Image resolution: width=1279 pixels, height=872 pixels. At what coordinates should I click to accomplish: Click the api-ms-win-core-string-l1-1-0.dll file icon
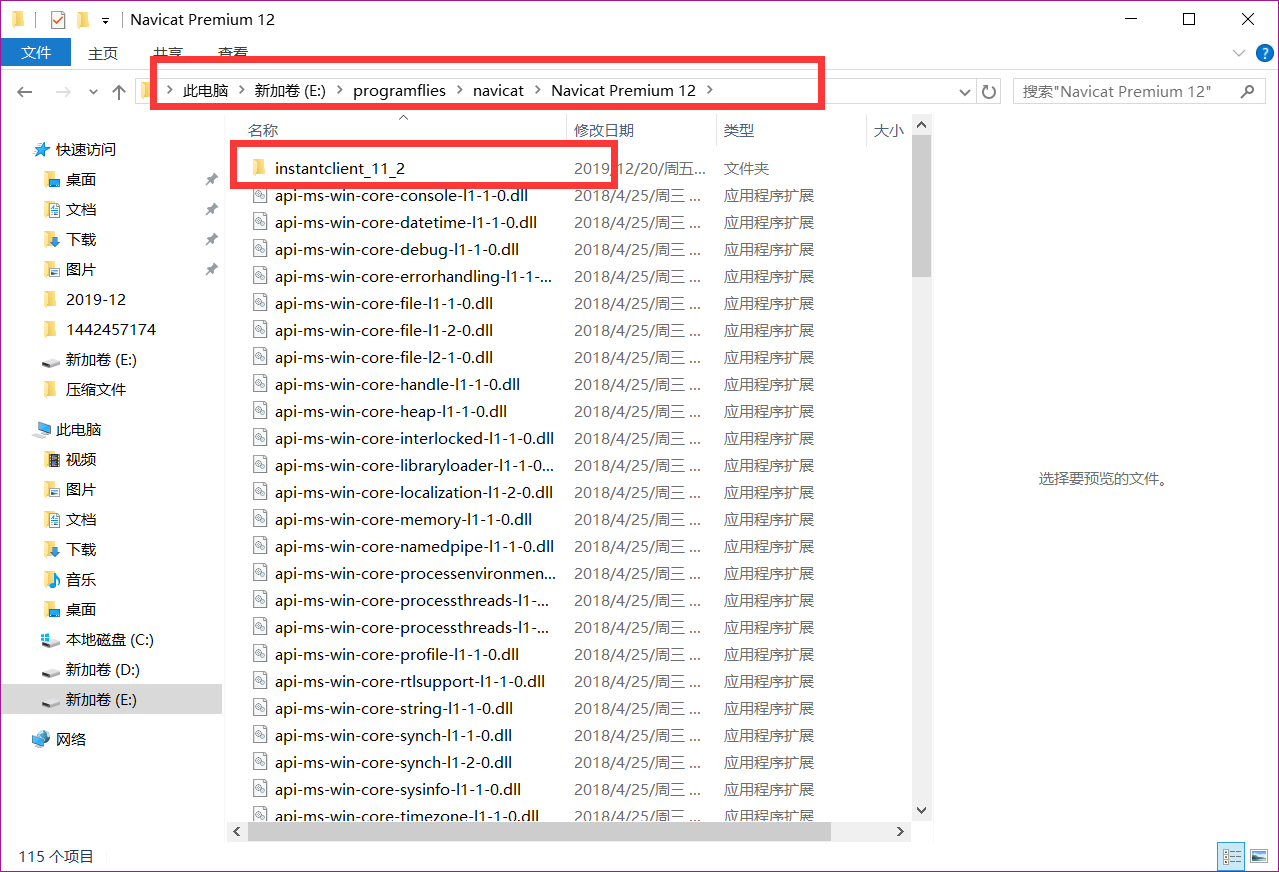(259, 709)
